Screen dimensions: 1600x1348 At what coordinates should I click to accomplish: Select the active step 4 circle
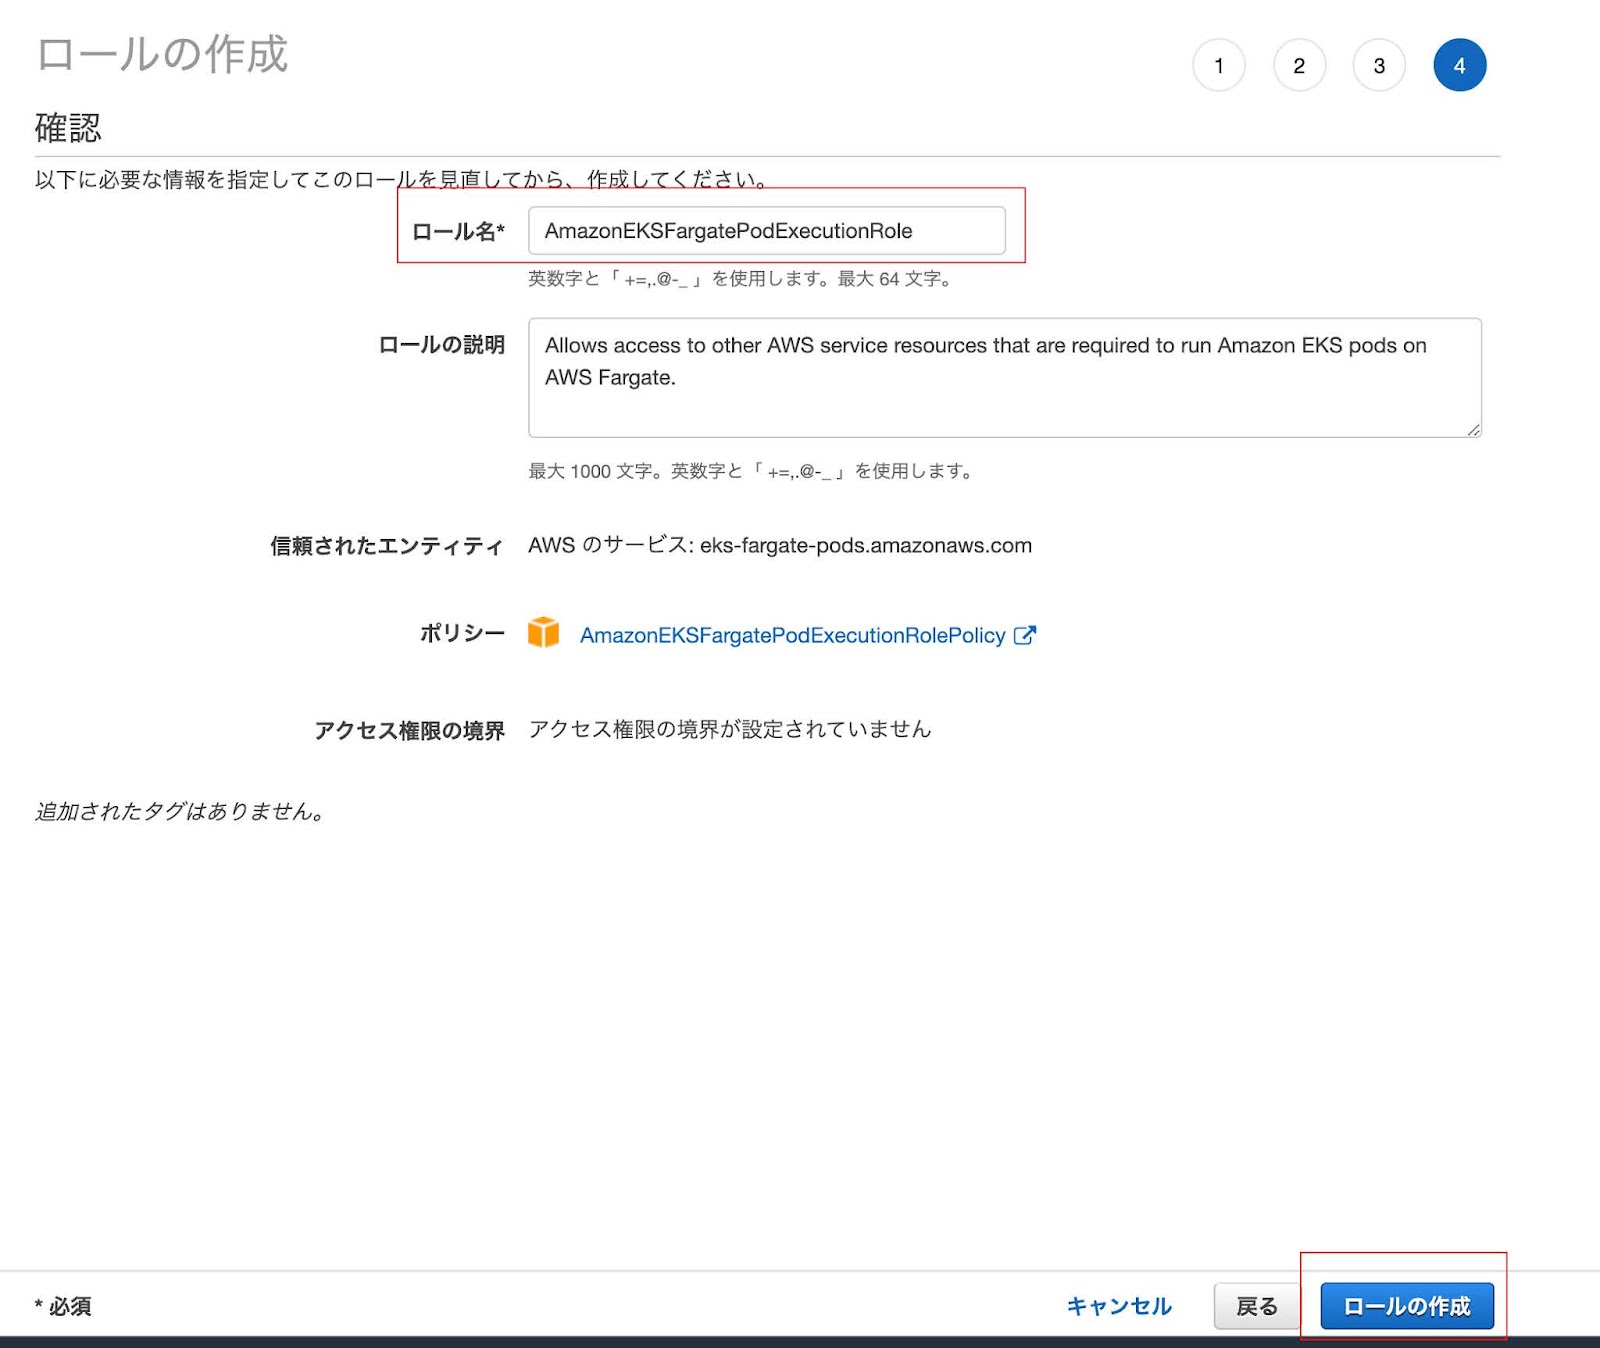click(1460, 65)
